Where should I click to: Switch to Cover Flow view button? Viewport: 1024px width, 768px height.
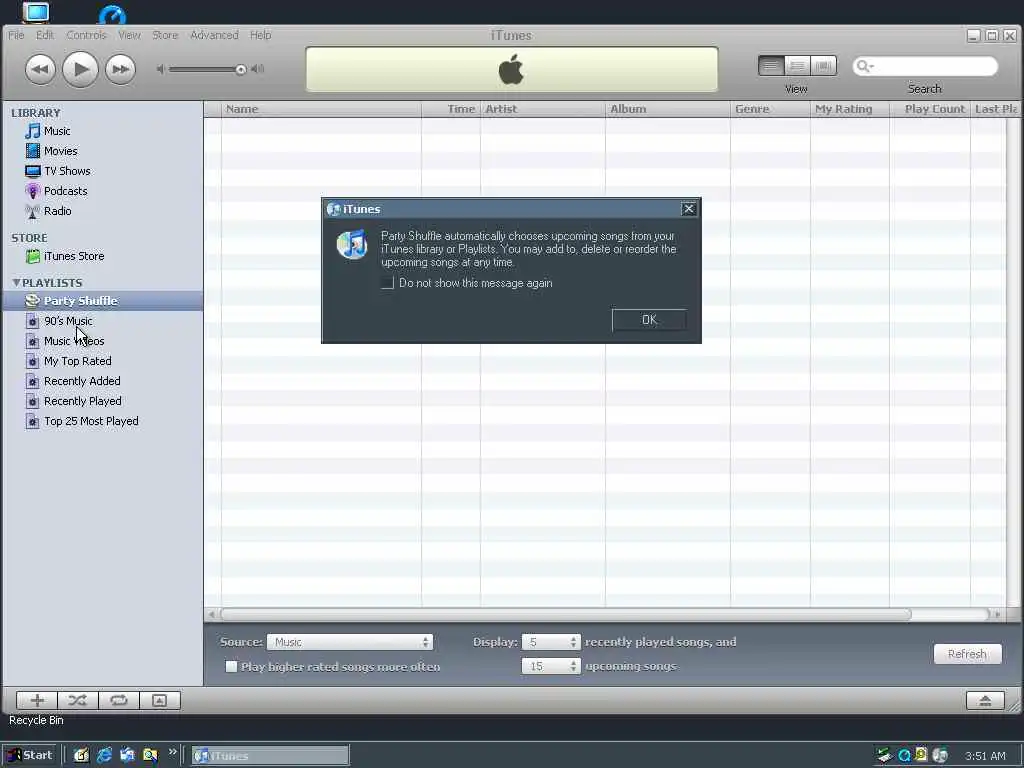[x=824, y=66]
